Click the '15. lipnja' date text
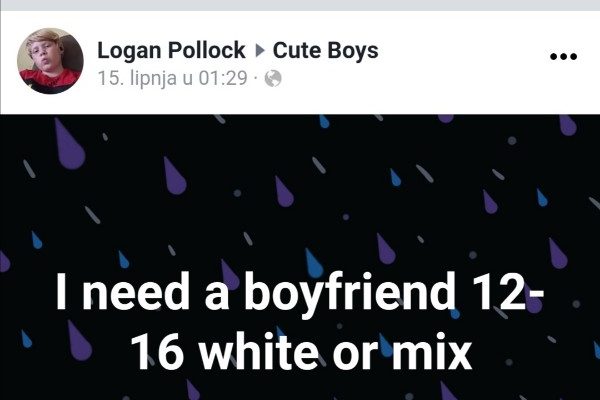 tap(137, 79)
